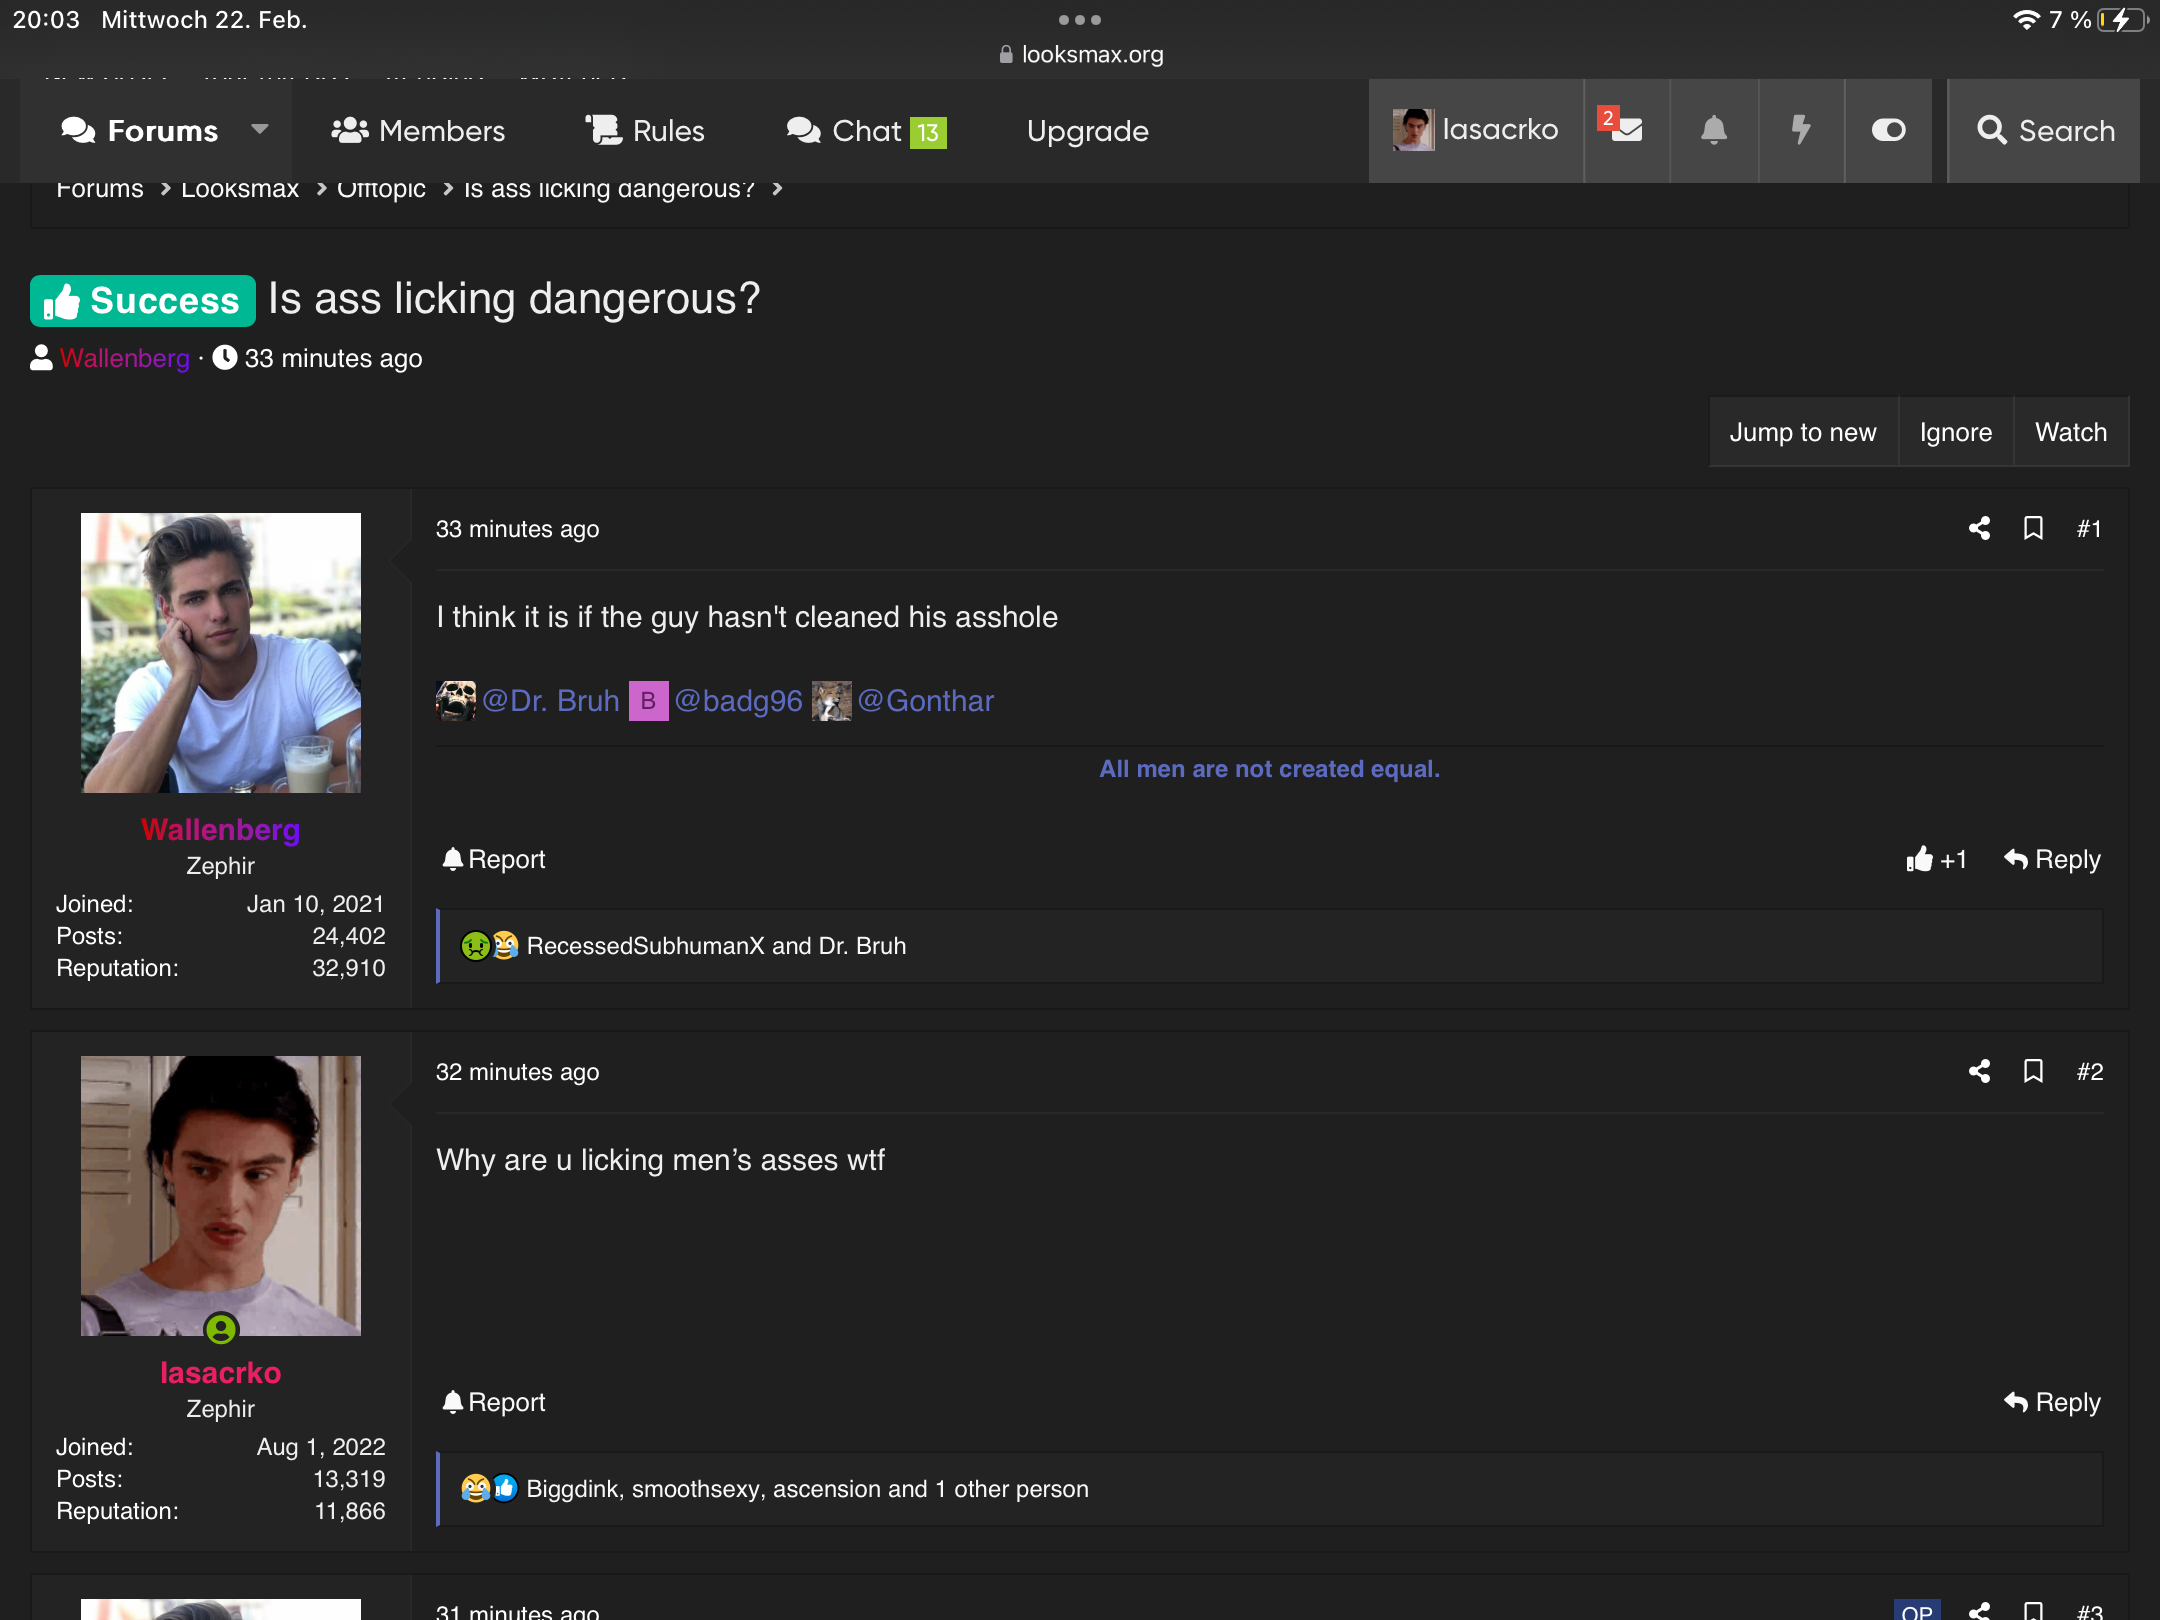Expand the Forums dropdown arrow
This screenshot has width=2160, height=1620.
(x=260, y=130)
